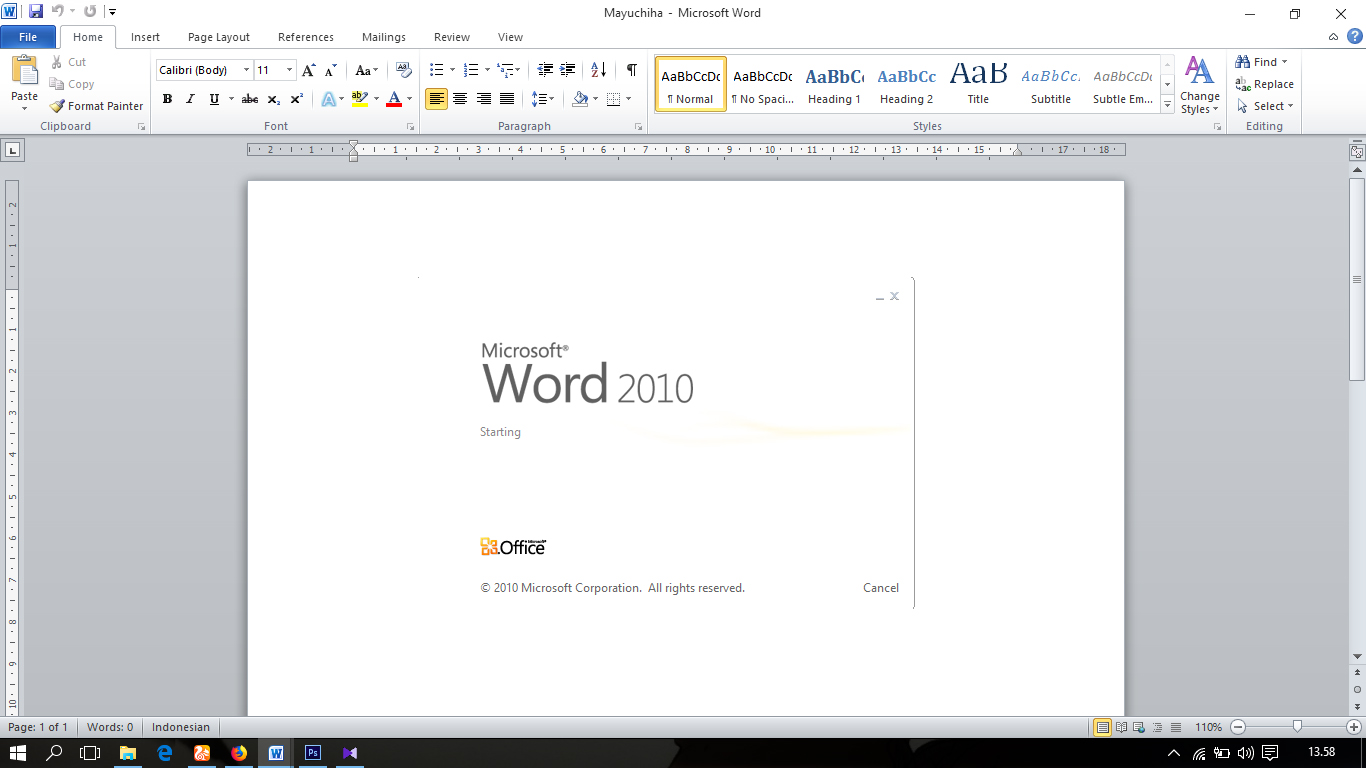Image resolution: width=1366 pixels, height=768 pixels.
Task: Open the Font Size dropdown
Action: (289, 70)
